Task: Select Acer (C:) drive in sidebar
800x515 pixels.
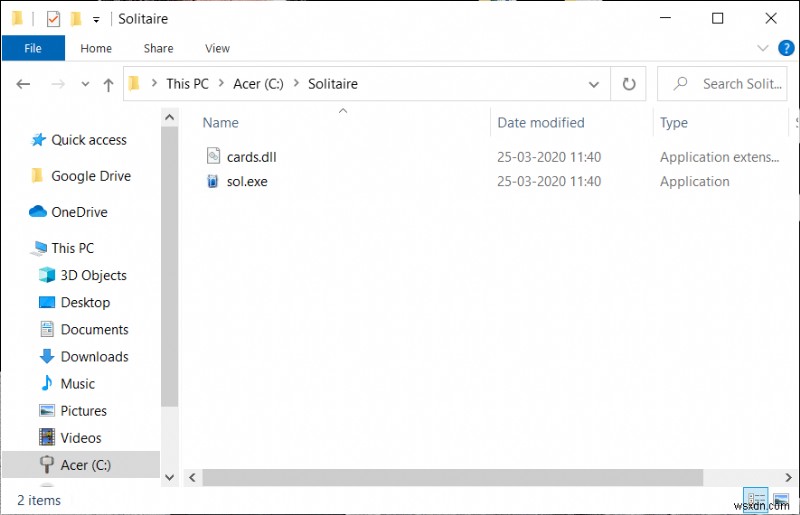Action: tap(81, 464)
